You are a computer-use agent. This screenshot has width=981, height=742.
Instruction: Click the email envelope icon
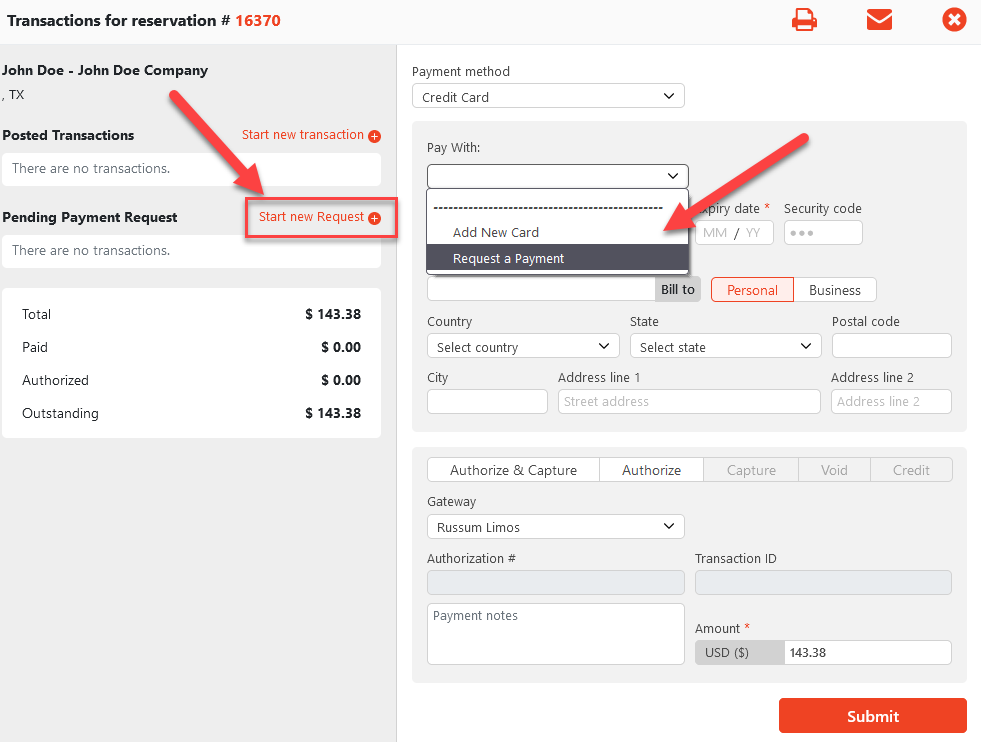pyautogui.click(x=879, y=20)
